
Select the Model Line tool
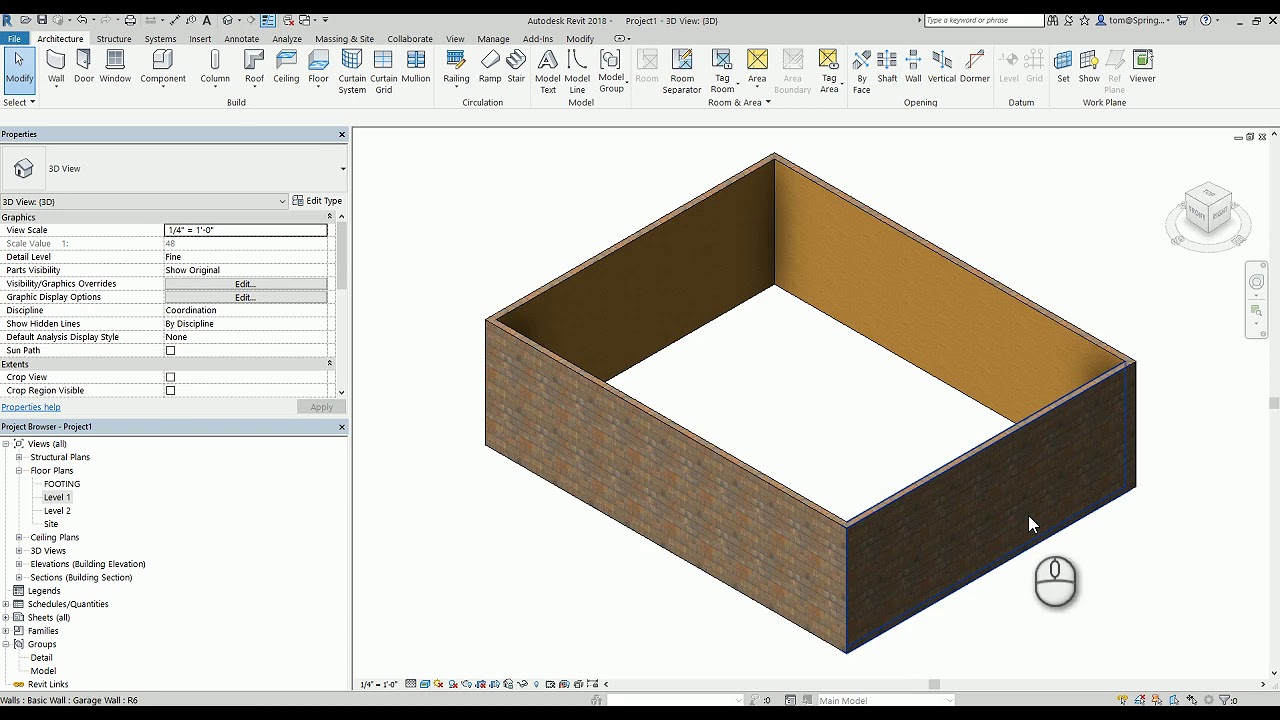[x=577, y=72]
